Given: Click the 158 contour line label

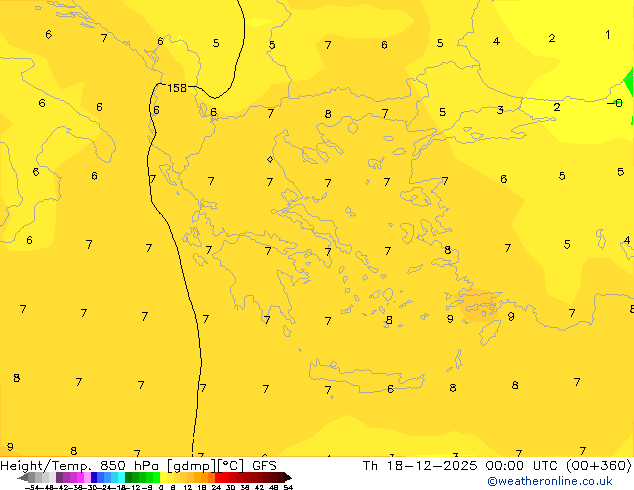Looking at the screenshot, I should pyautogui.click(x=177, y=88).
